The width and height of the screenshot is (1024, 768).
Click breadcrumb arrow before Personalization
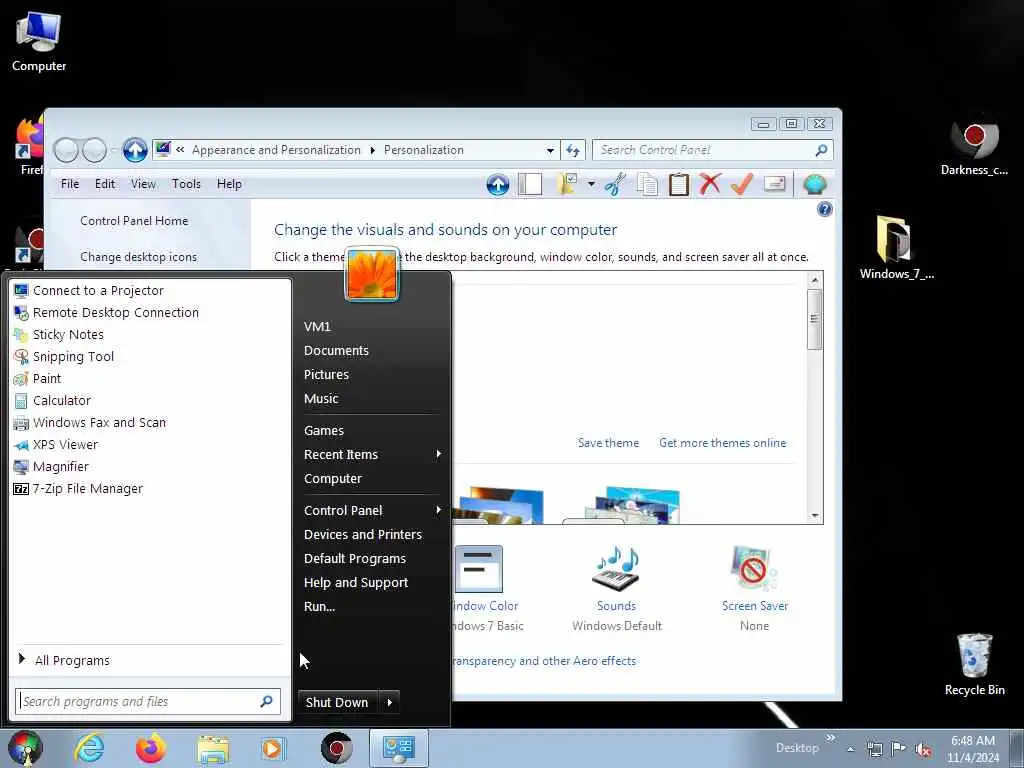pos(372,150)
